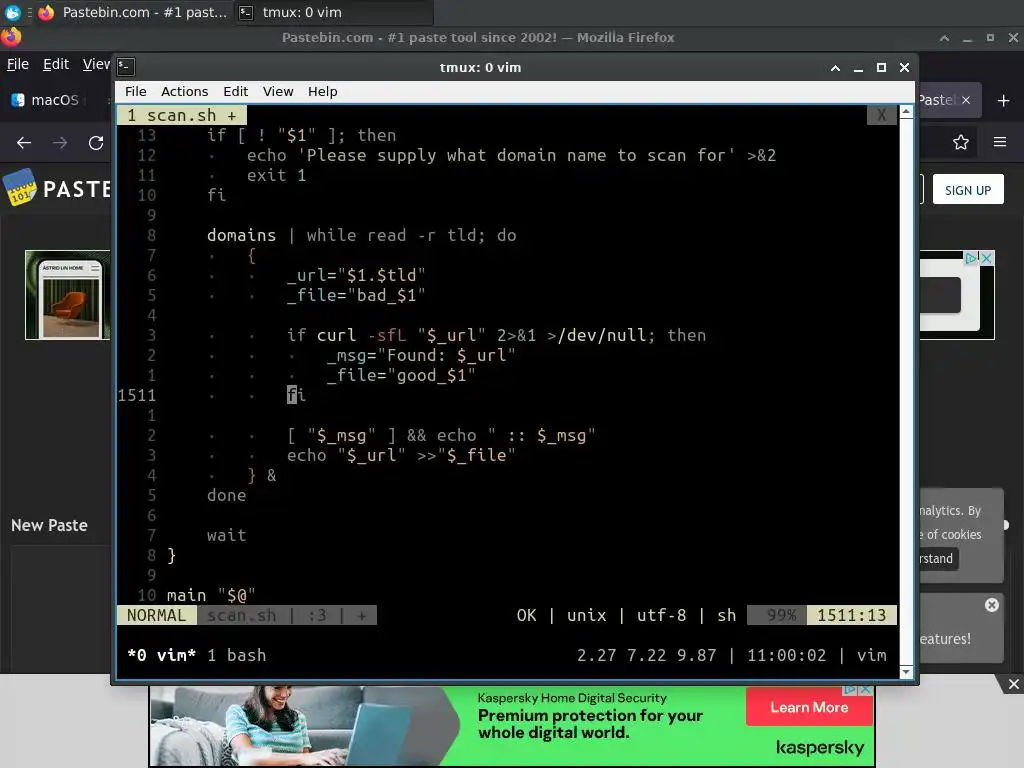Image resolution: width=1024 pixels, height=768 pixels.
Task: Click the SIGN UP button on Pastebin
Action: tap(968, 189)
